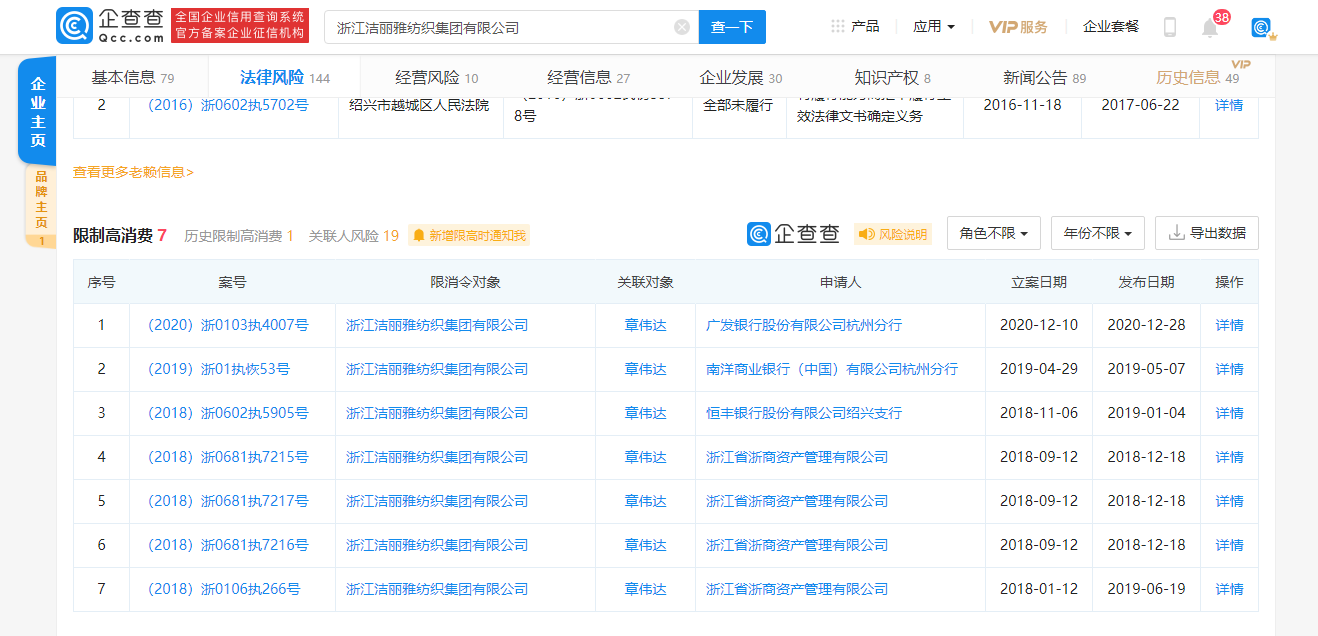Click 浙江省浙商资产管理有限公司 in row 4

point(797,457)
